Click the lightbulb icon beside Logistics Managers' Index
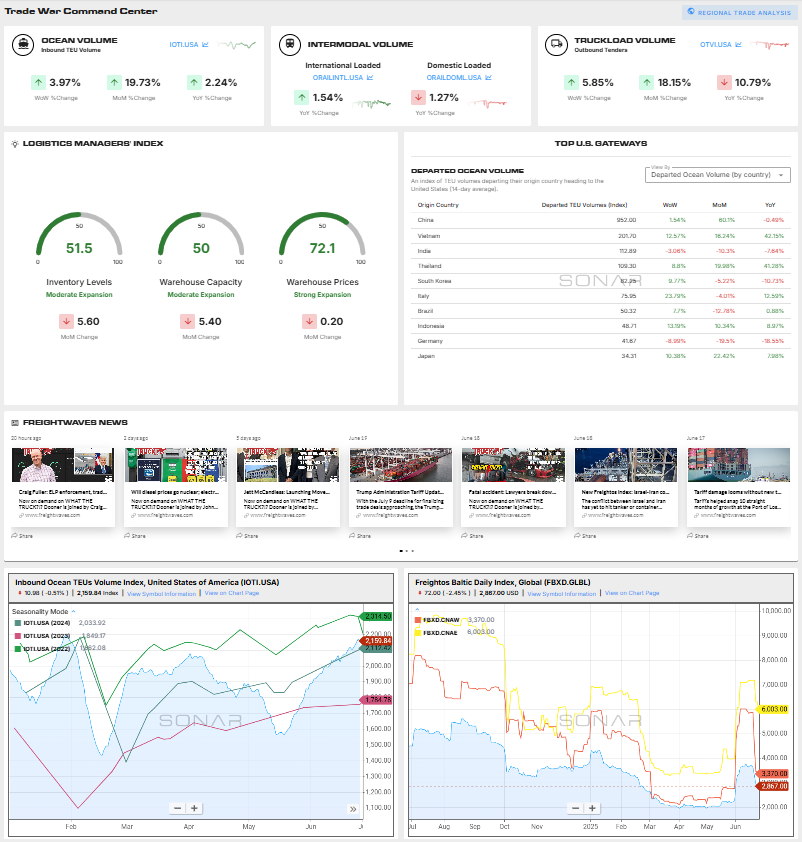 click(15, 143)
